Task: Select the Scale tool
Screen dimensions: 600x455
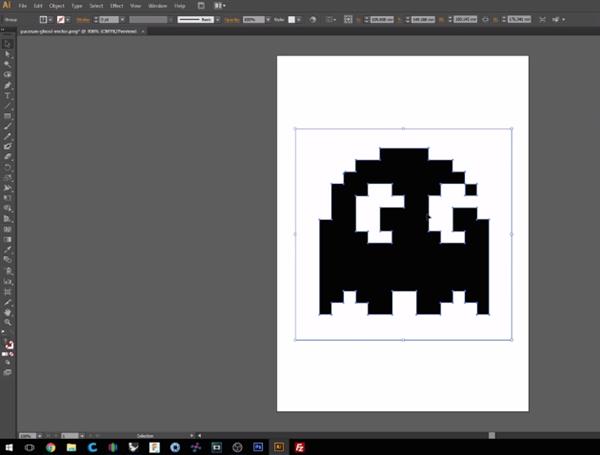Action: tap(7, 178)
